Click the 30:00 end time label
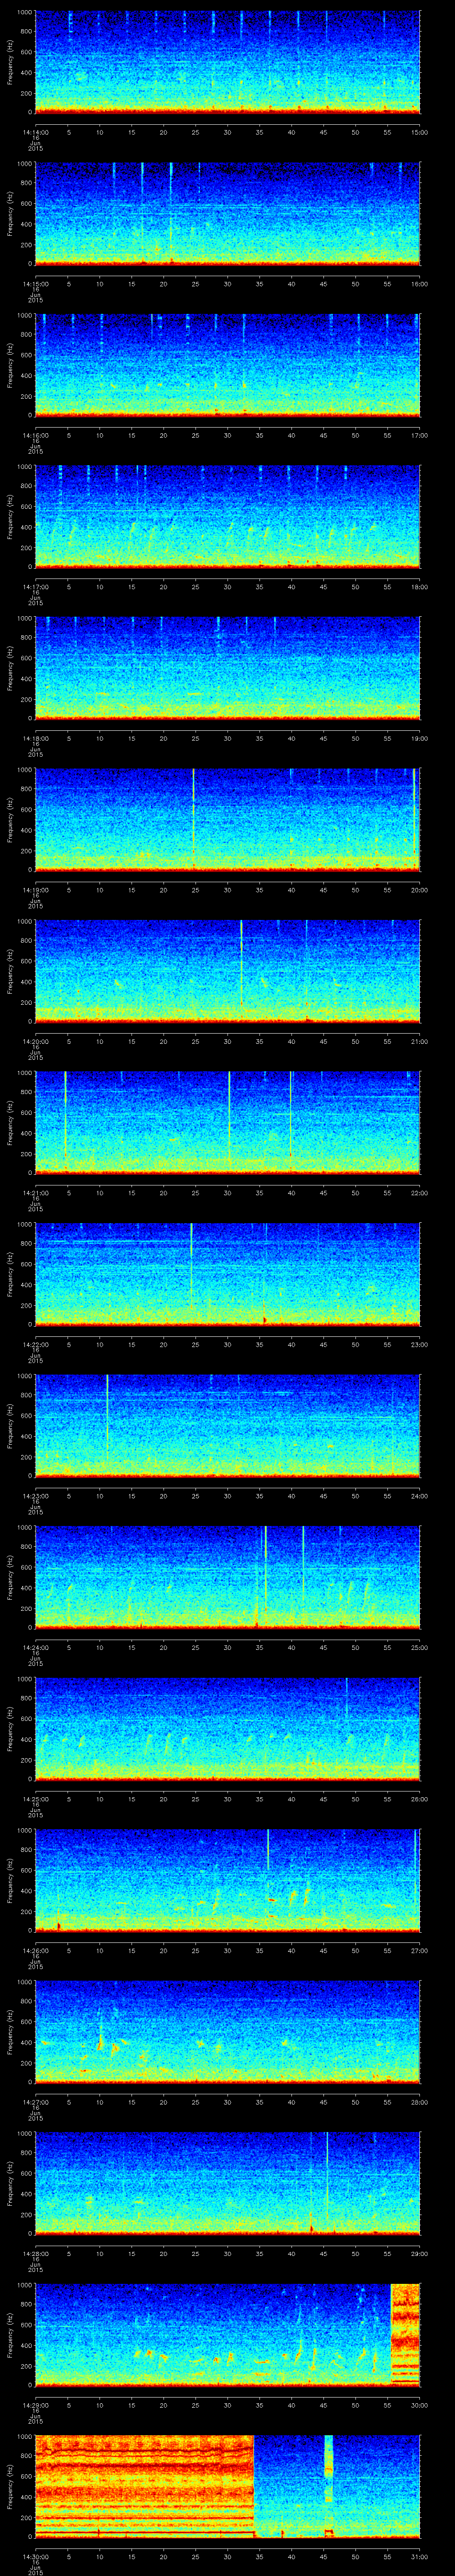The width and height of the screenshot is (455, 2576). click(x=419, y=2405)
